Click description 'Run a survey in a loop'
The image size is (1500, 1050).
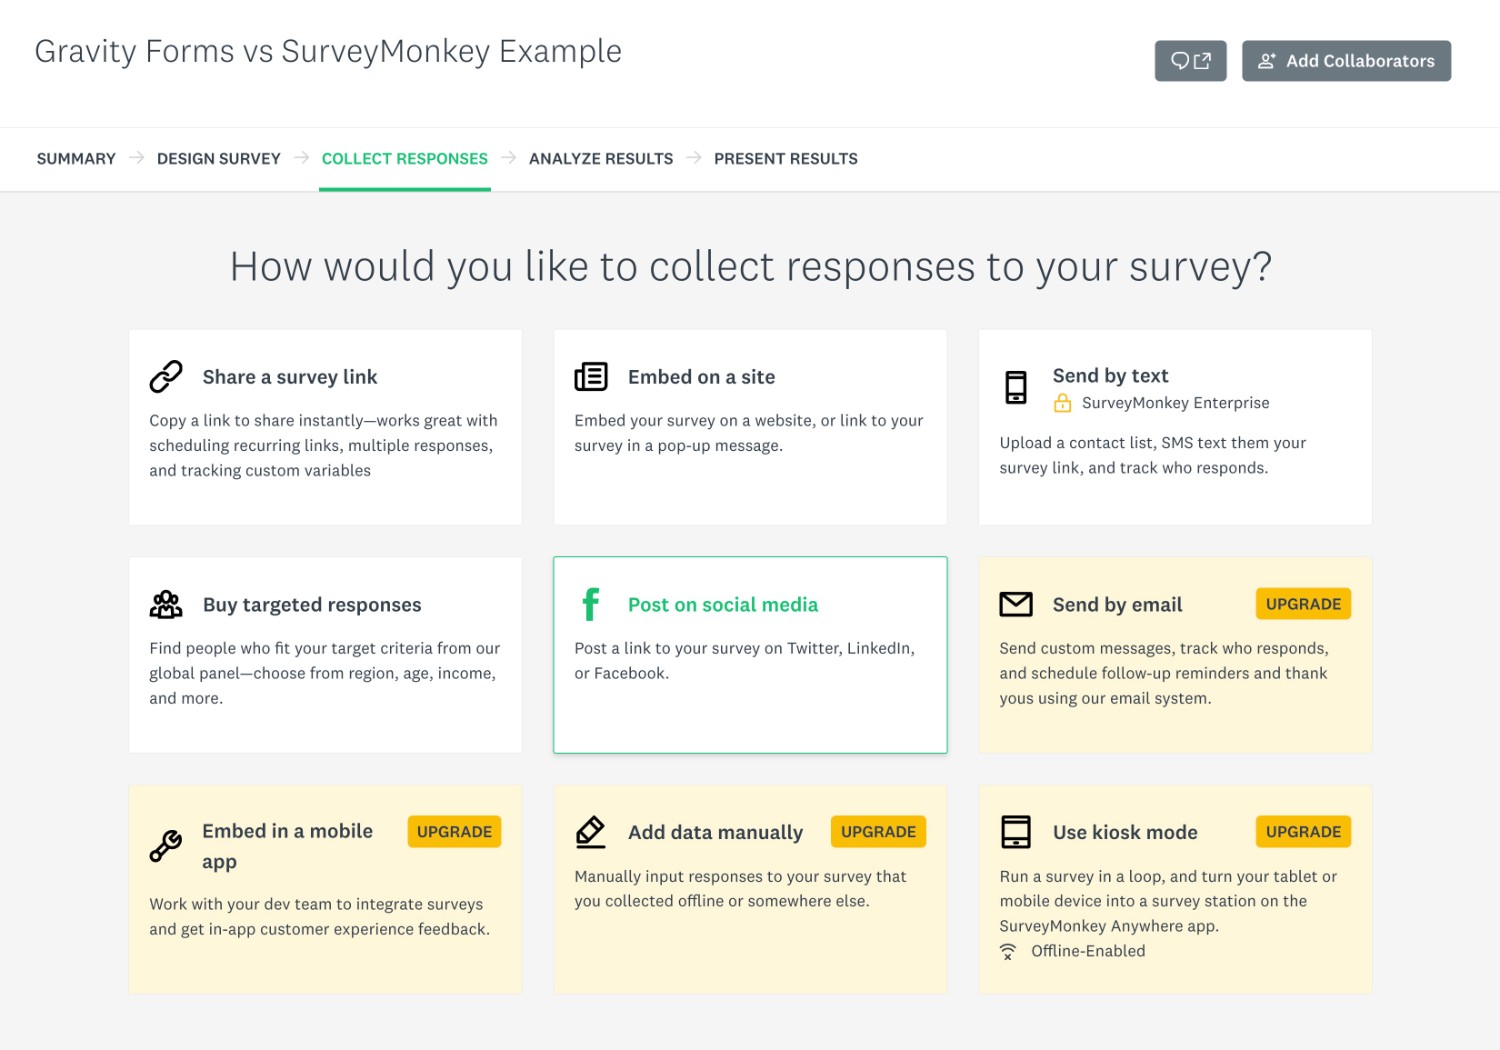coord(1168,901)
